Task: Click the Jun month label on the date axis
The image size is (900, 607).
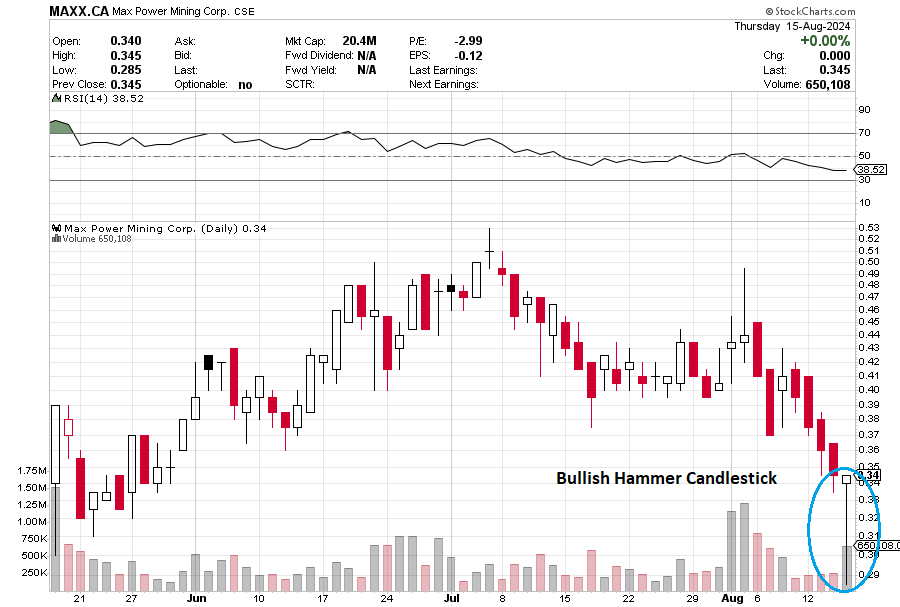Action: click(x=196, y=598)
